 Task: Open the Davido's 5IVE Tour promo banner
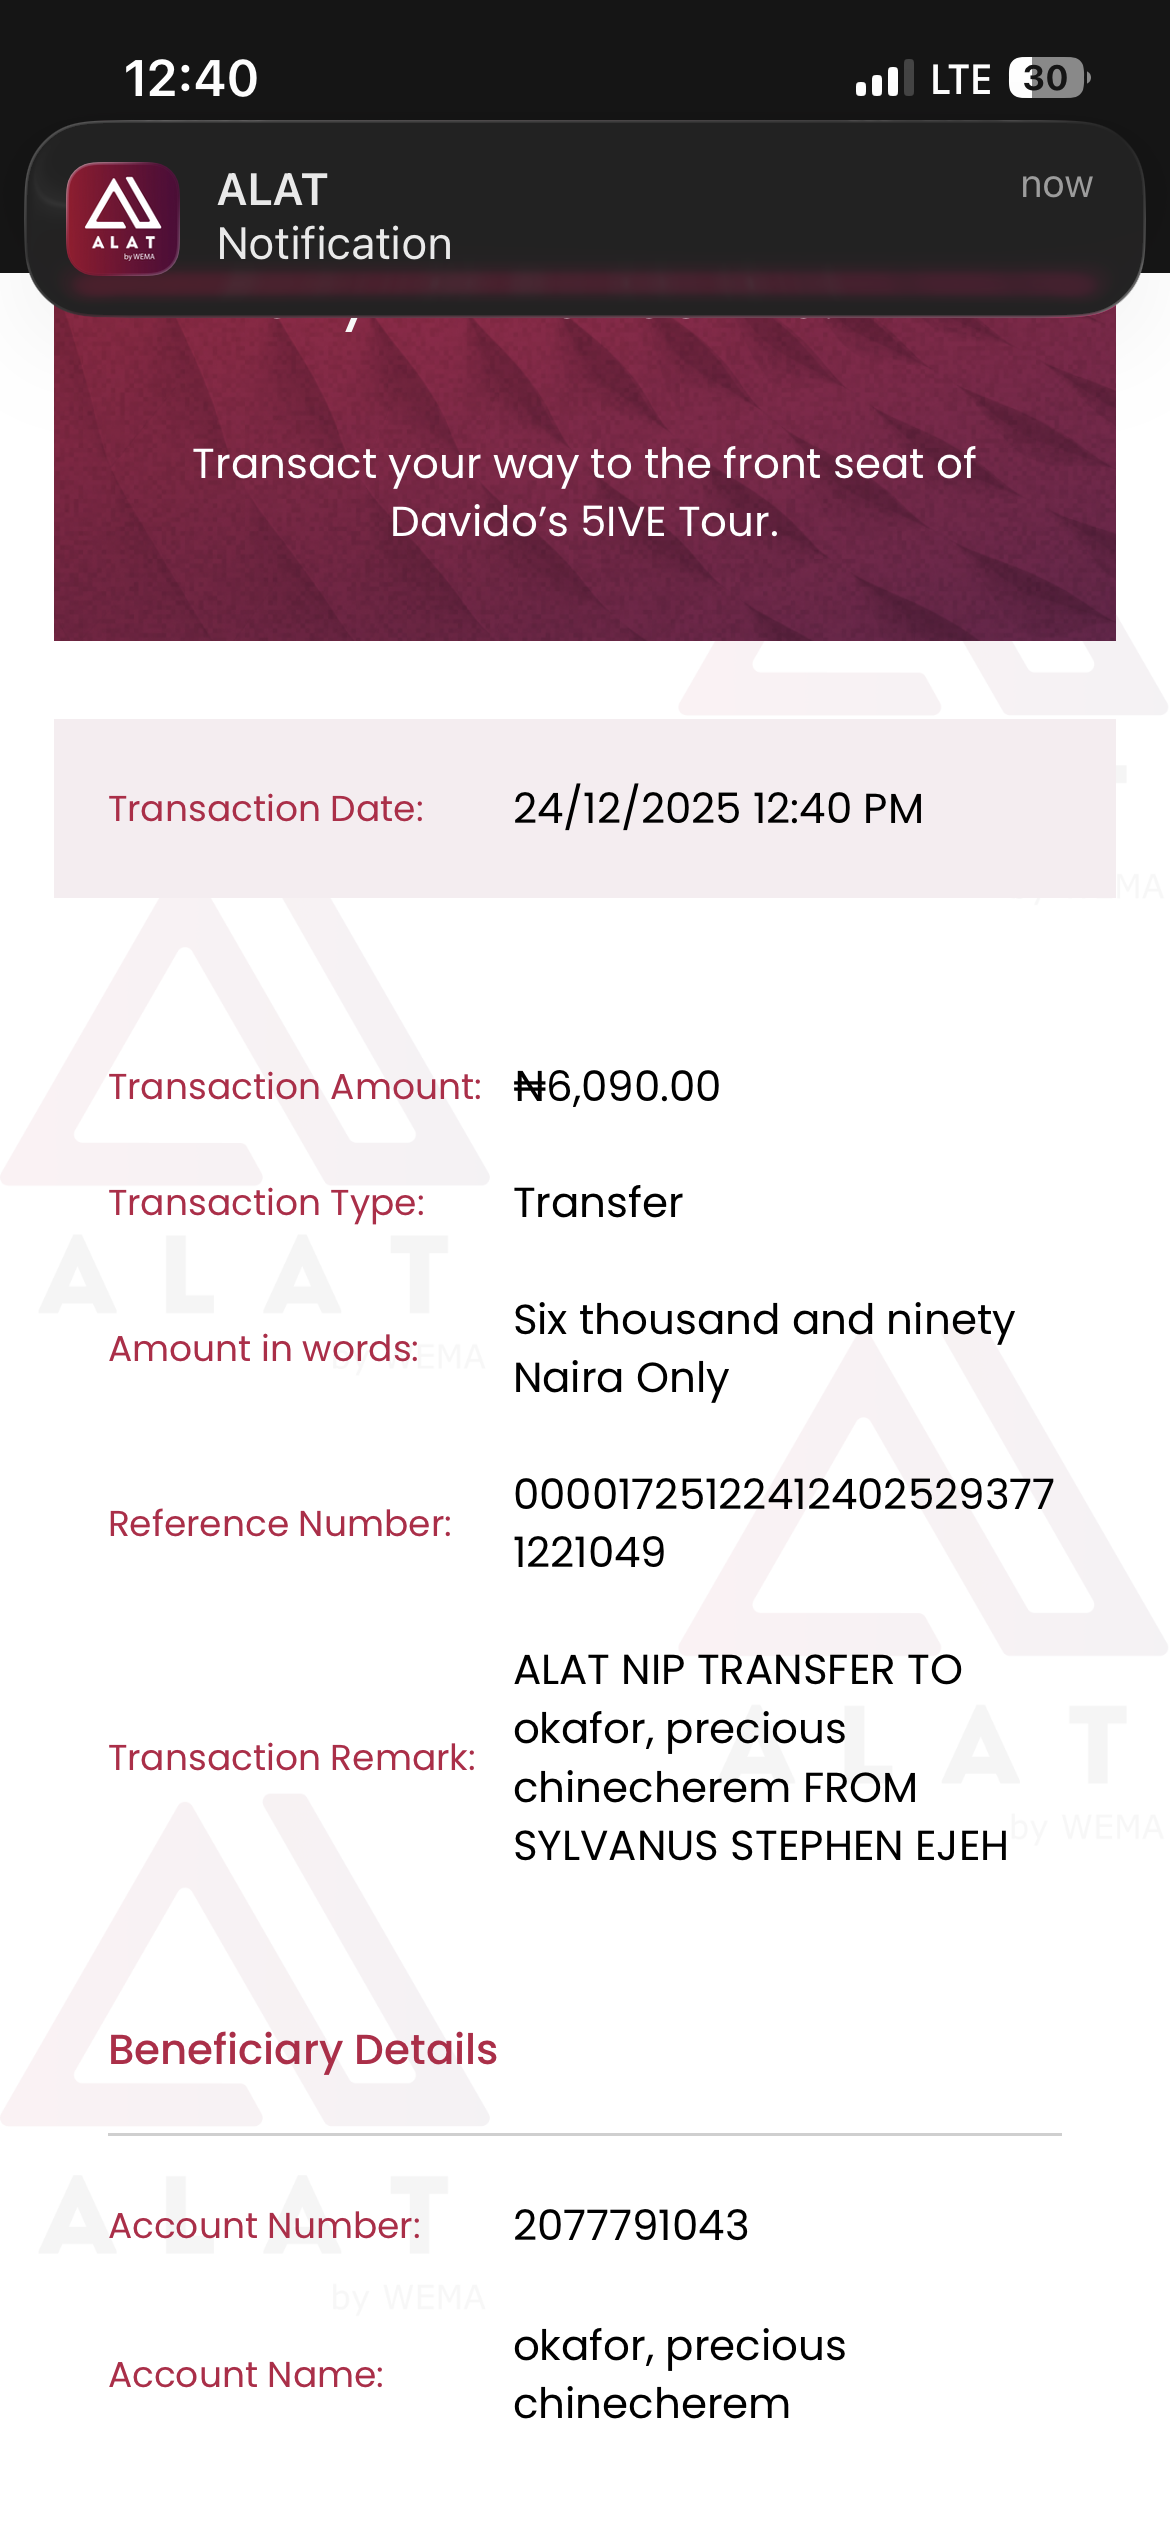tap(584, 492)
